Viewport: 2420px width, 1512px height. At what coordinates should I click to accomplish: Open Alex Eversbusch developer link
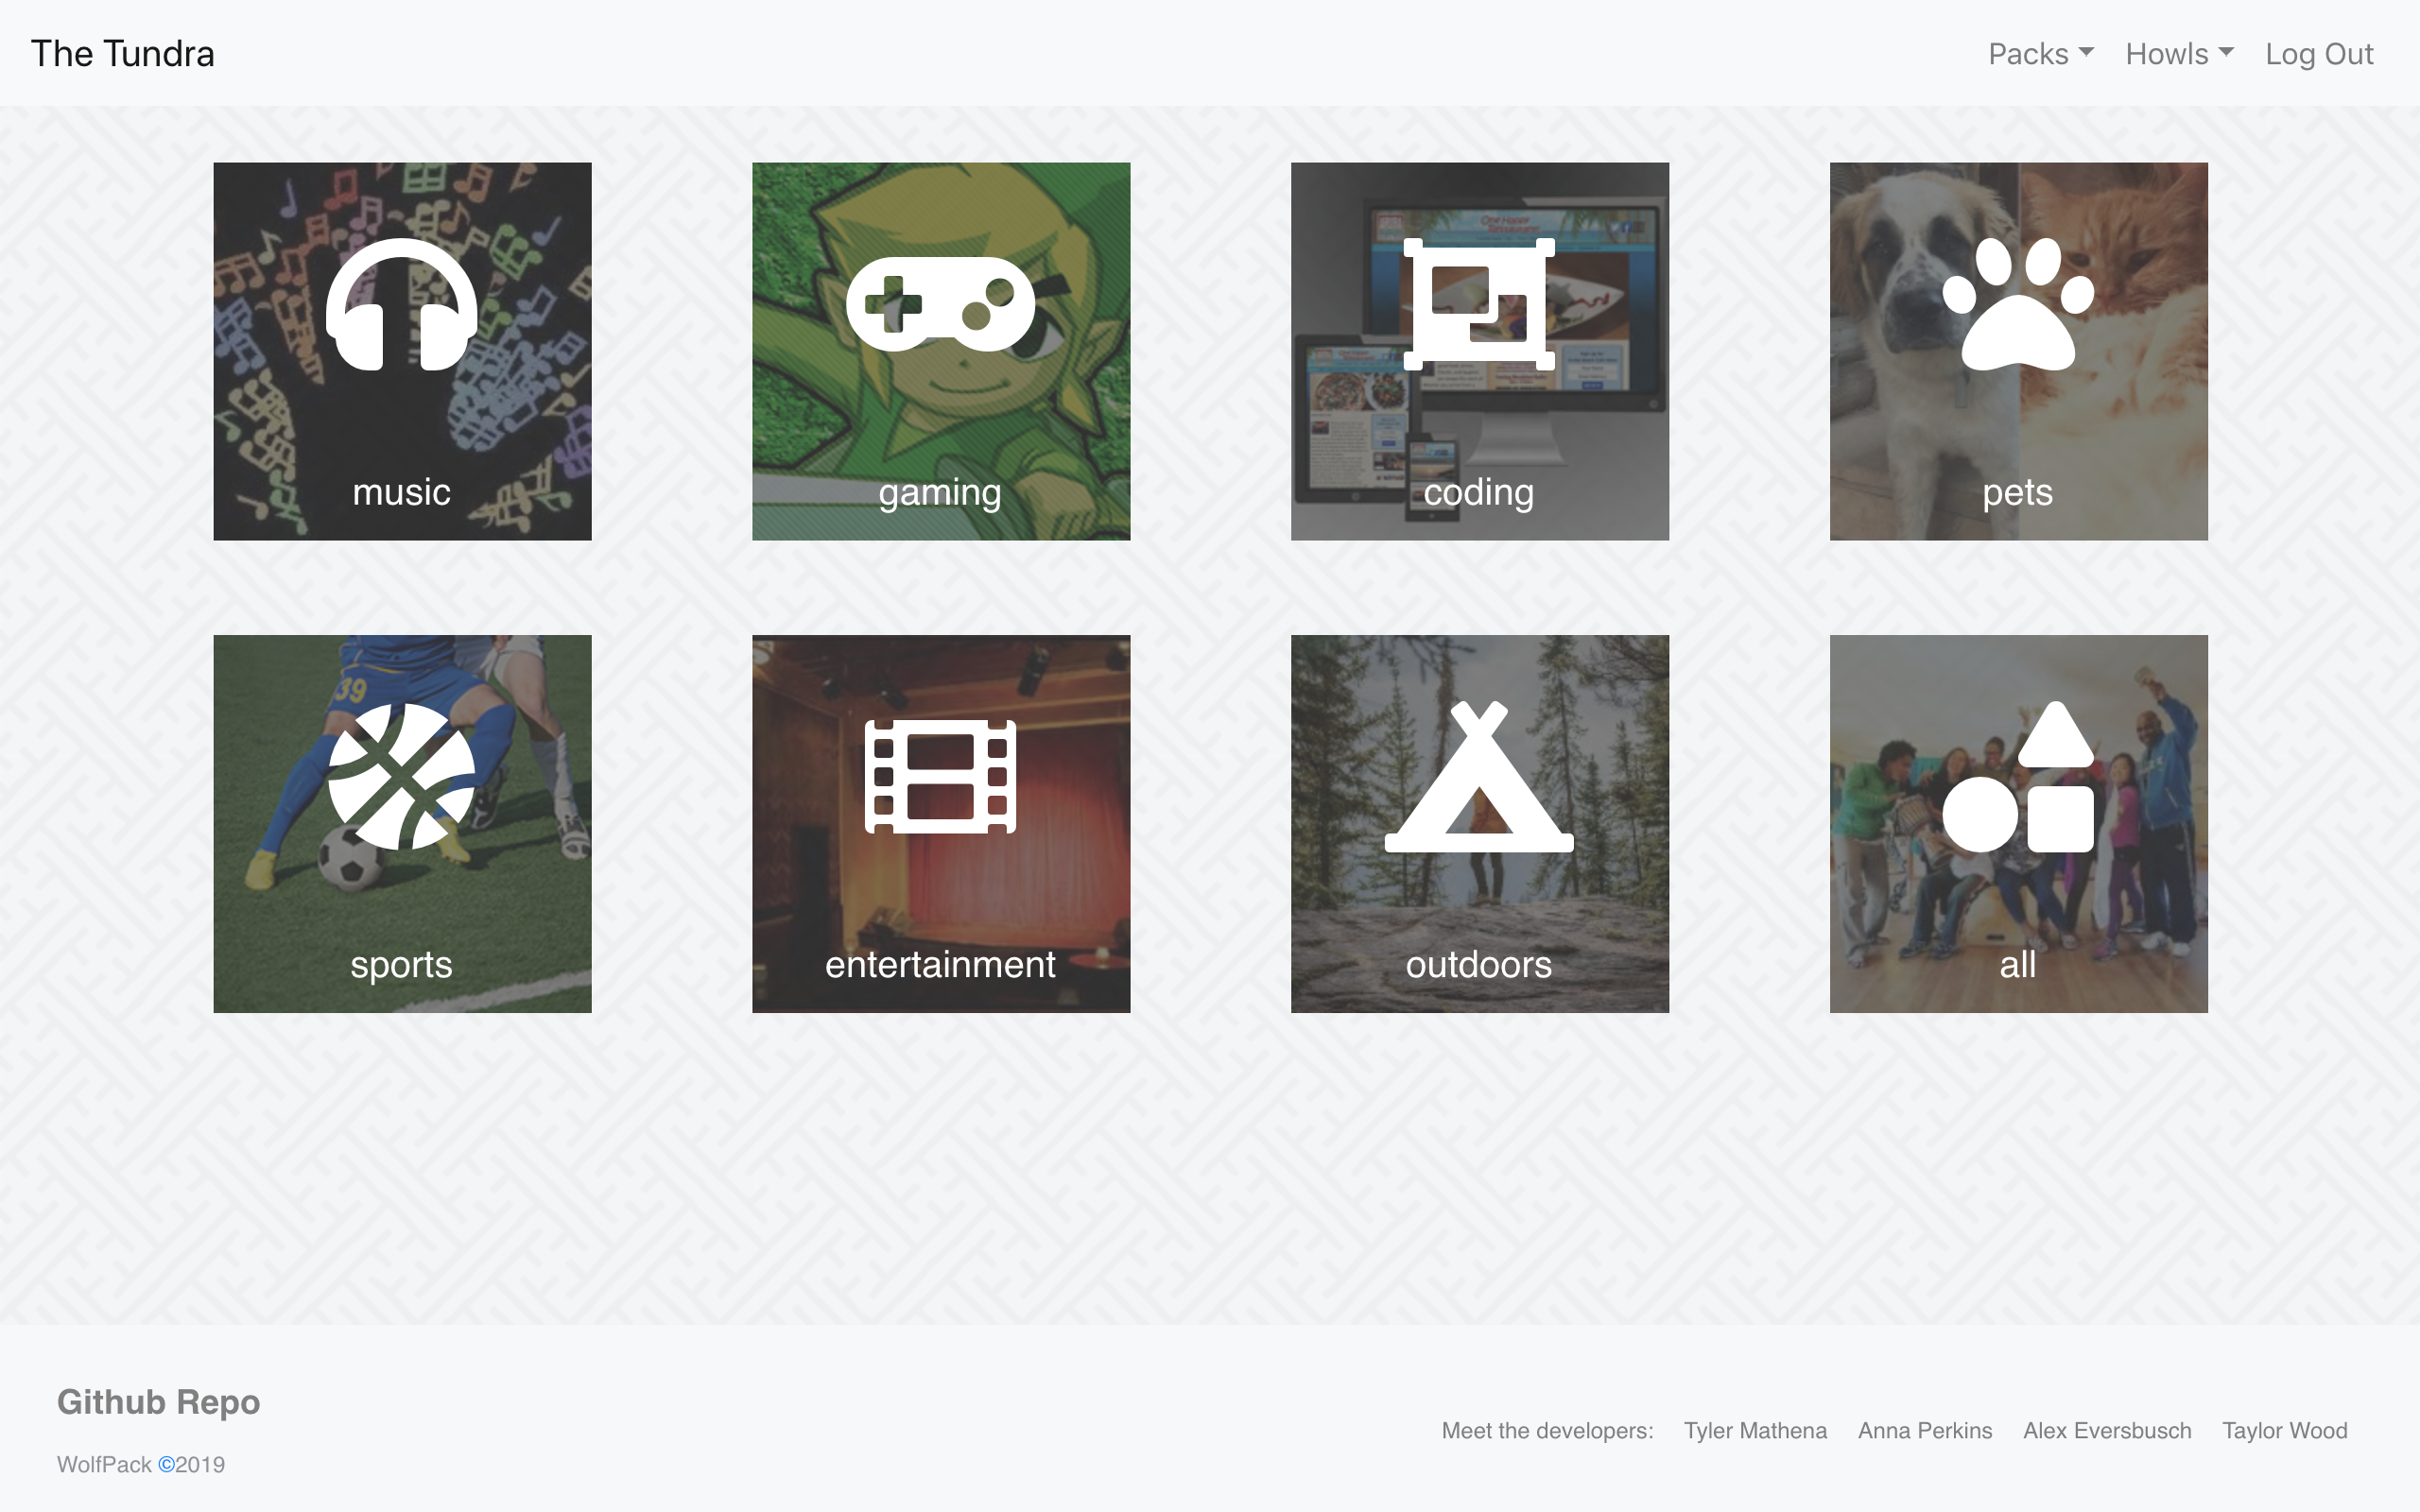[2107, 1431]
